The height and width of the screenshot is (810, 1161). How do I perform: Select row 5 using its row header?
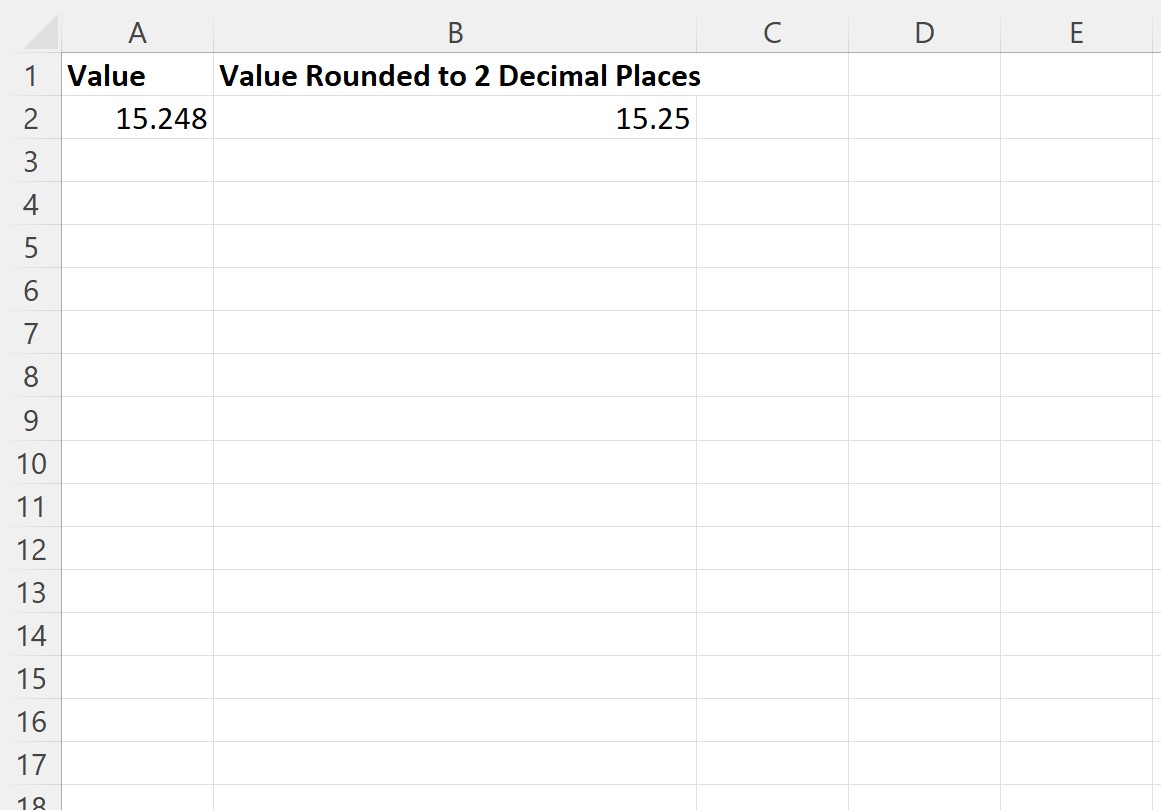click(x=33, y=247)
